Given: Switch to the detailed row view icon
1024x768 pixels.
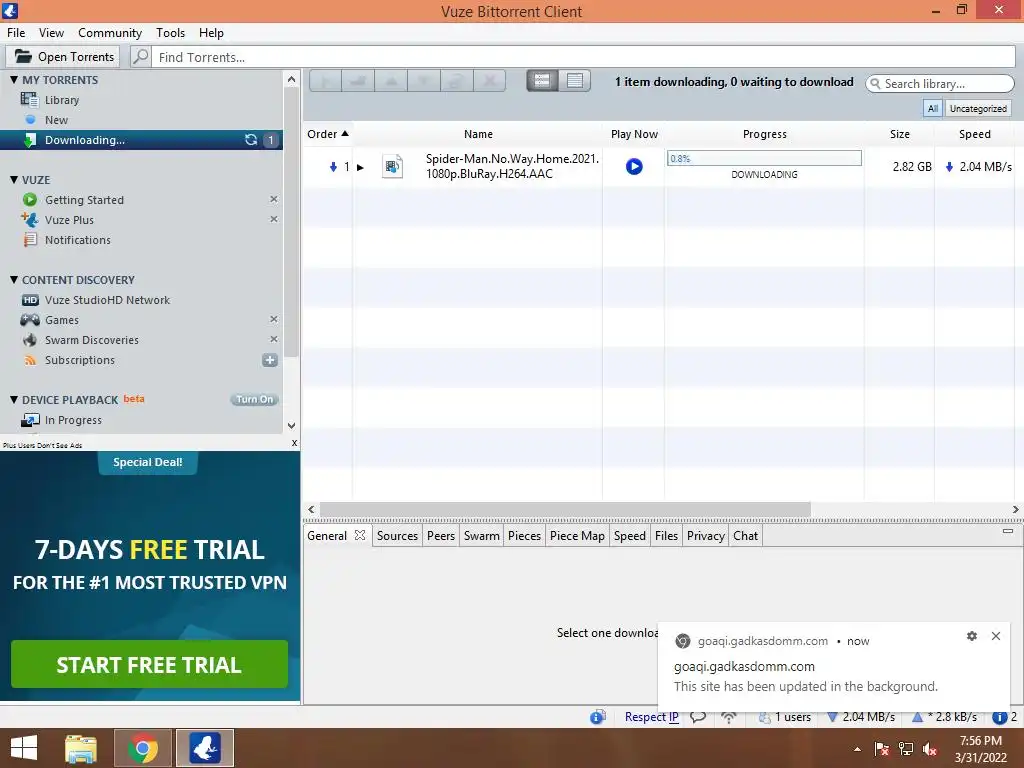Looking at the screenshot, I should [x=542, y=80].
